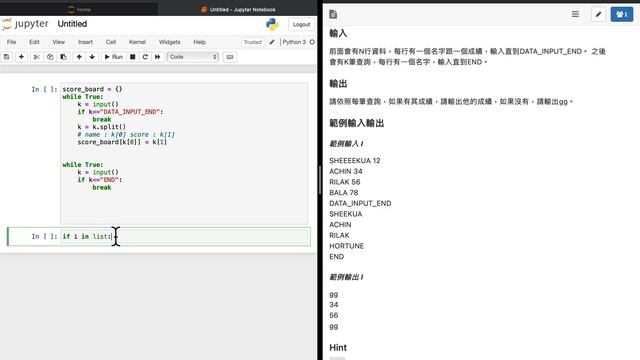Switch to the Home browser tab

79,9
